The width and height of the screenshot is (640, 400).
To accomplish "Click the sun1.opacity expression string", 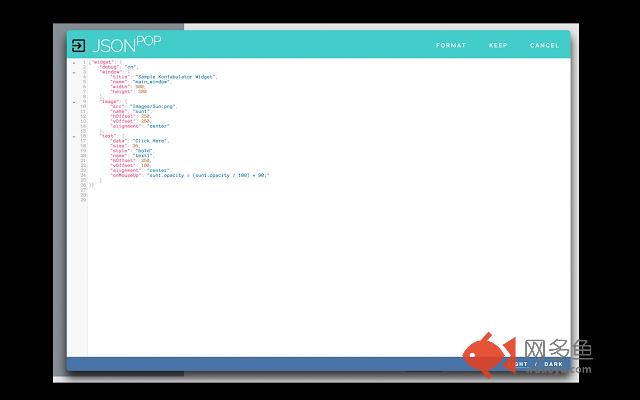I will point(208,175).
